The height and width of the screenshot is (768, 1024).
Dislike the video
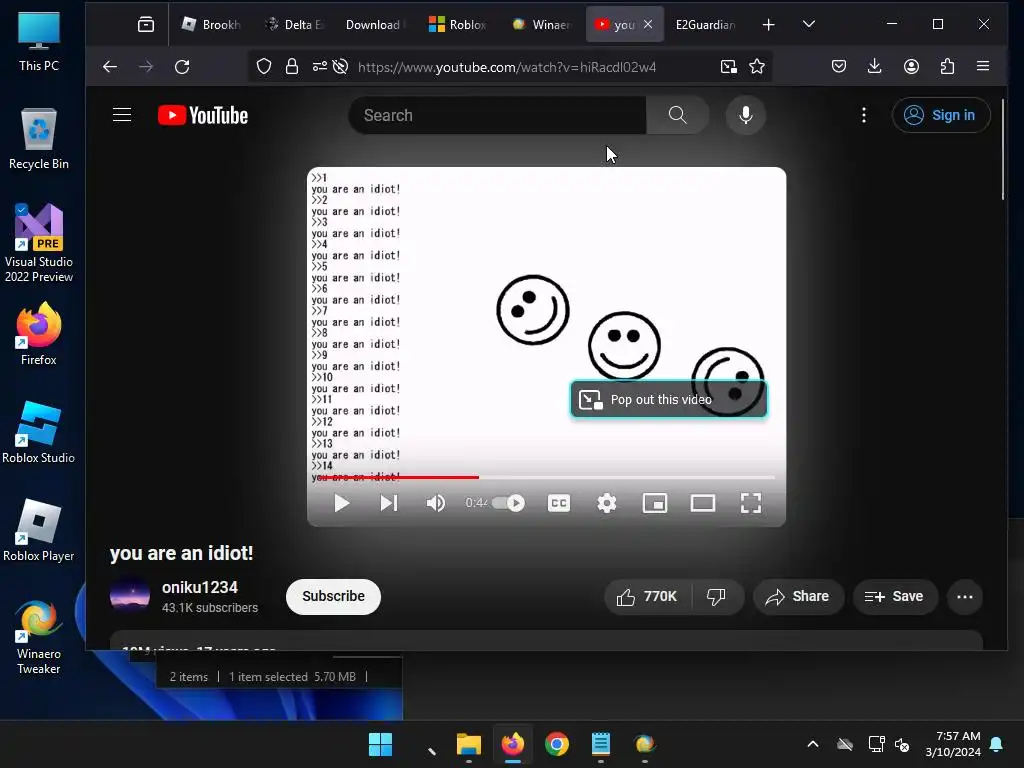point(716,597)
